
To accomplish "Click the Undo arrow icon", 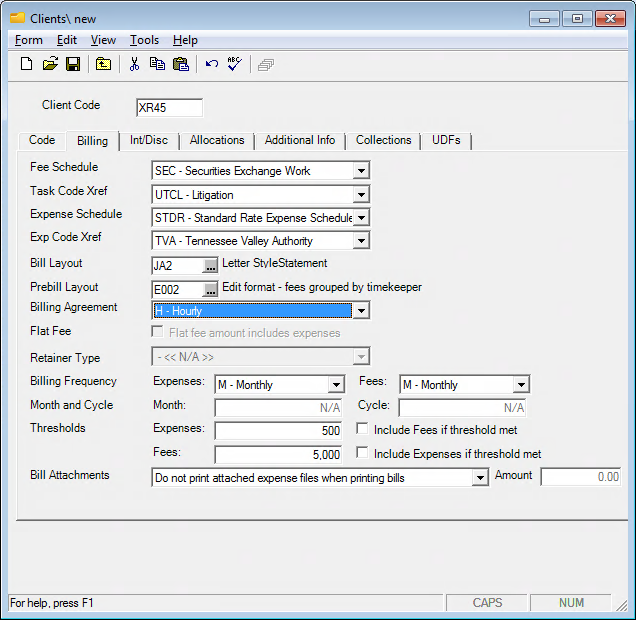I will tap(211, 64).
